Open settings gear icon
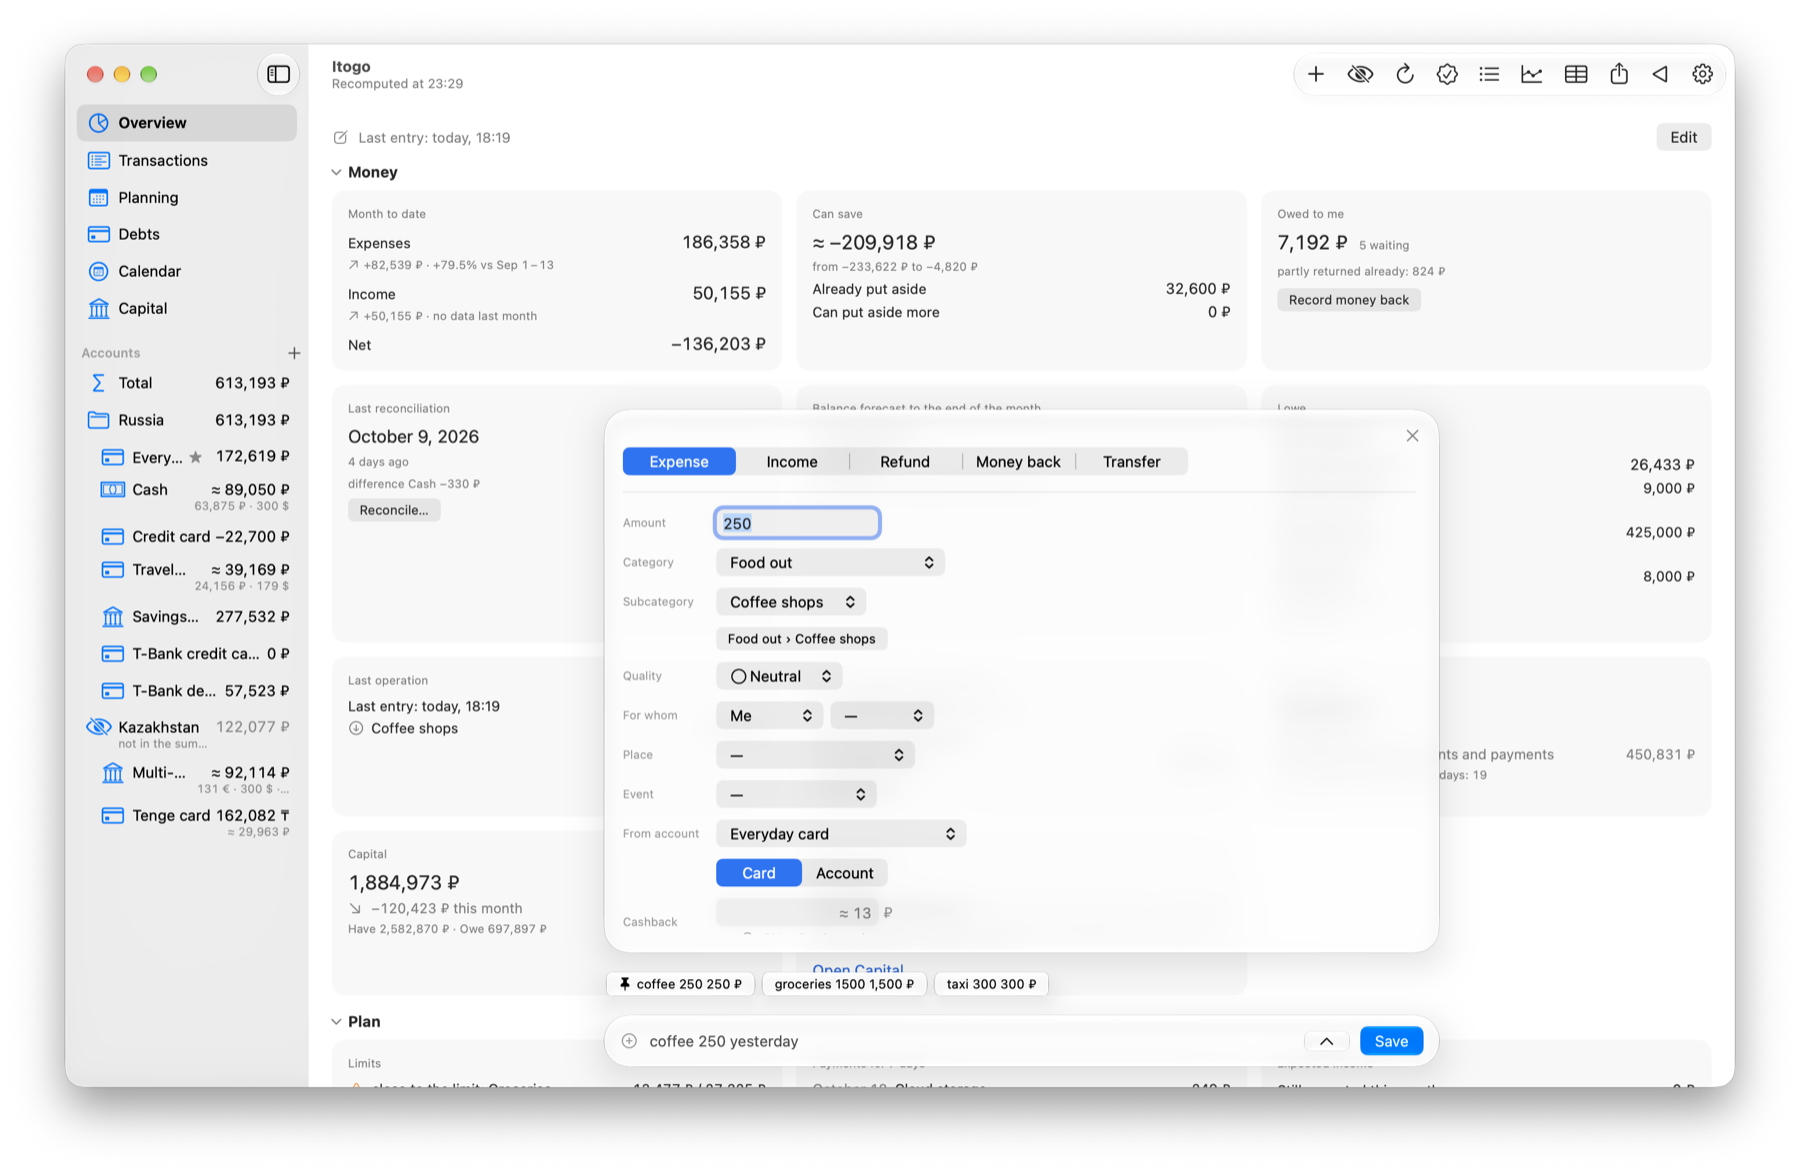 pyautogui.click(x=1702, y=74)
